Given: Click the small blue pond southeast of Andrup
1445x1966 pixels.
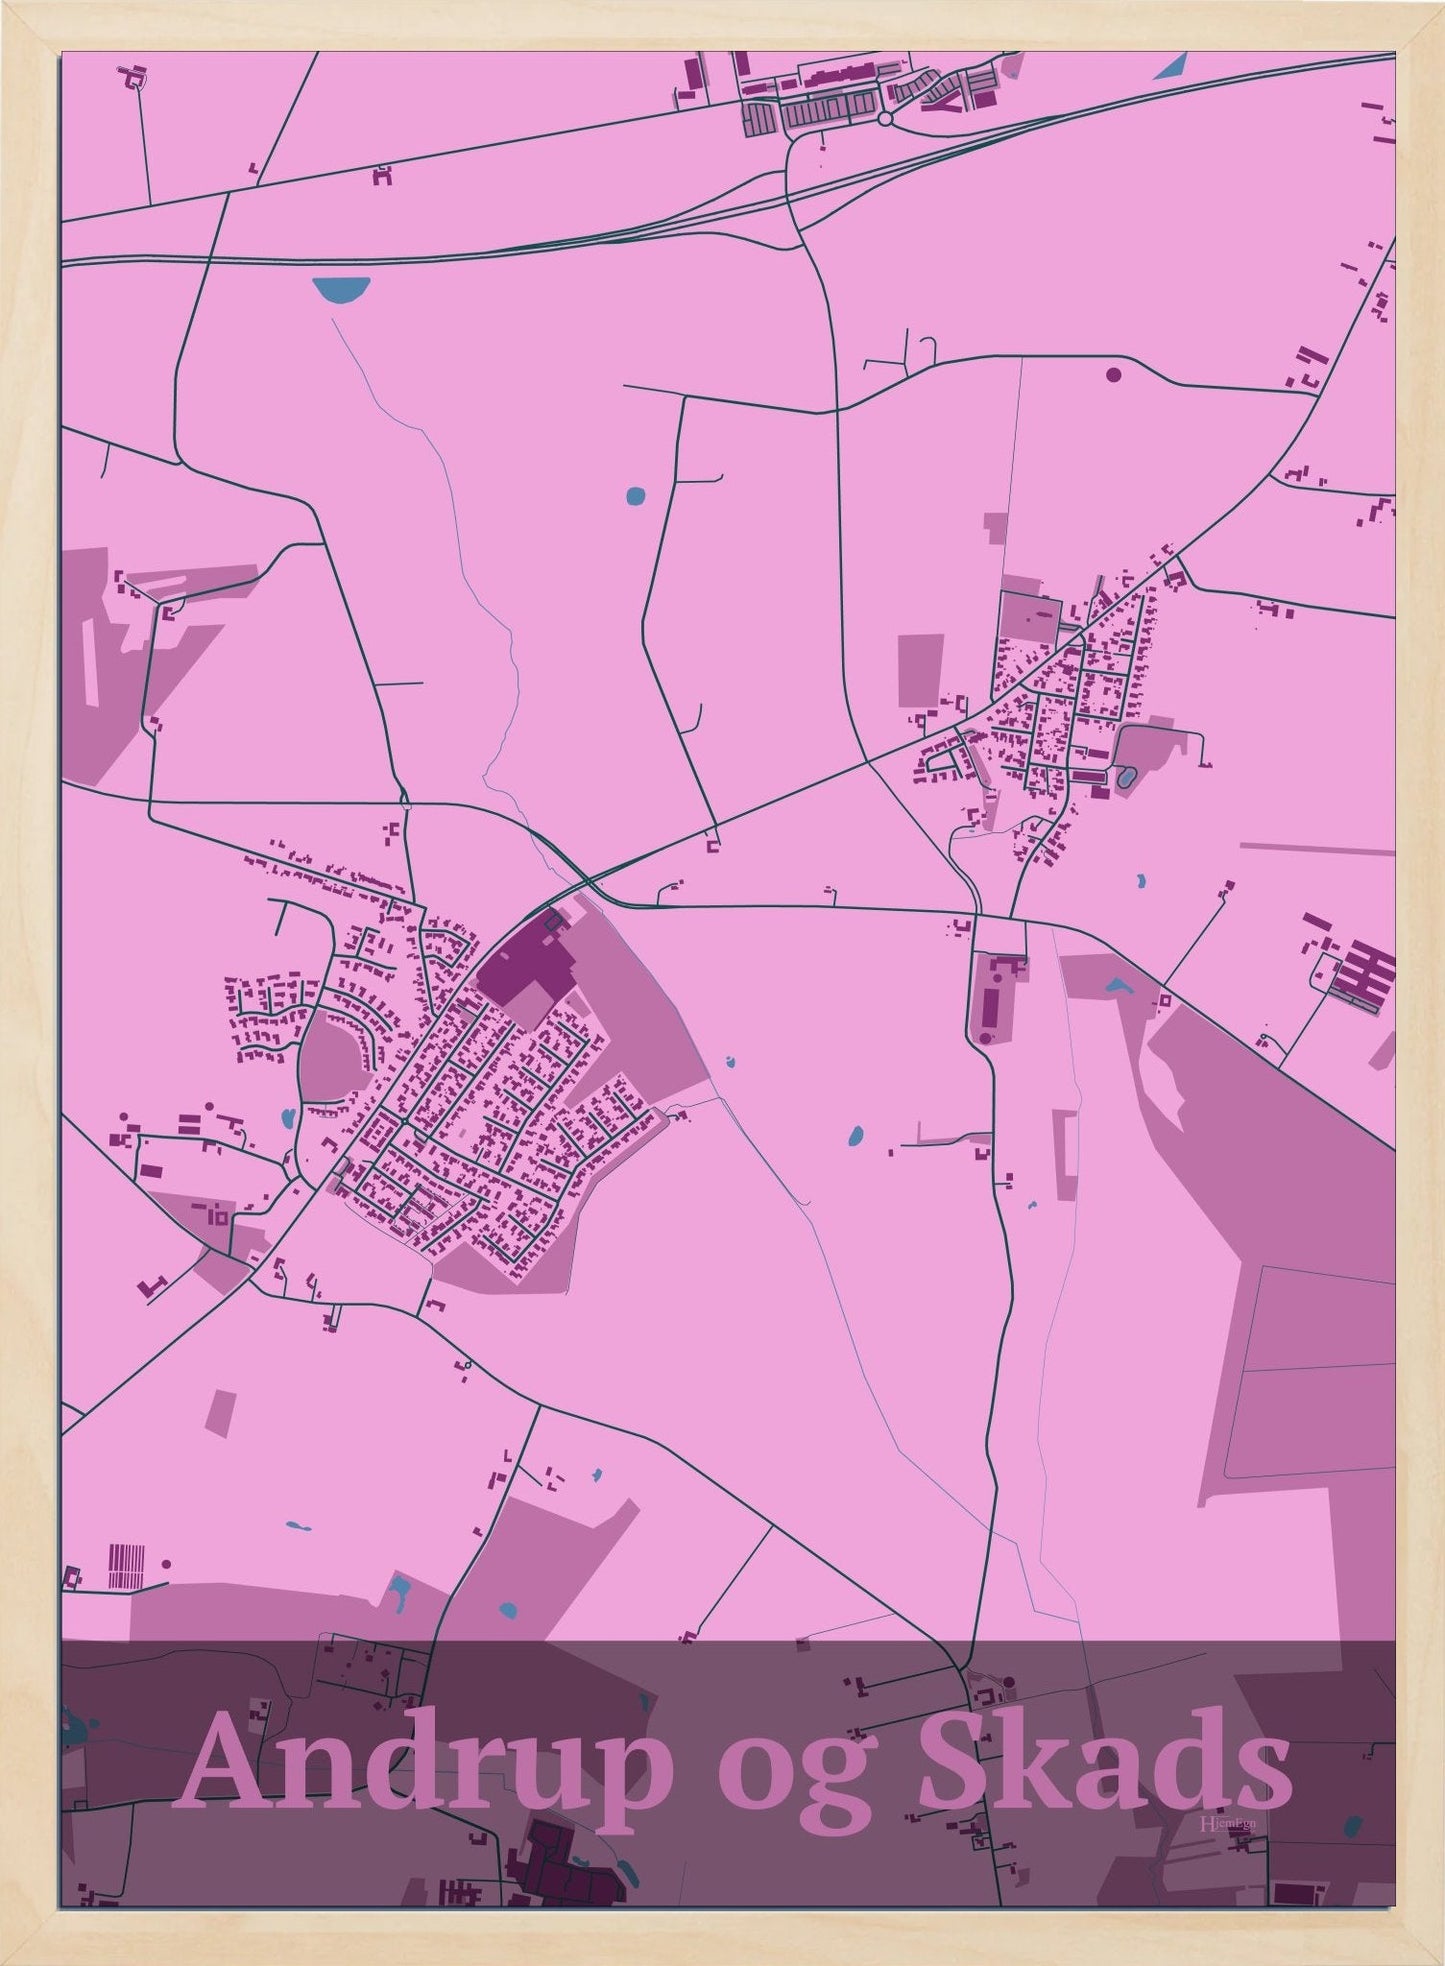Looking at the screenshot, I should pos(856,1135).
